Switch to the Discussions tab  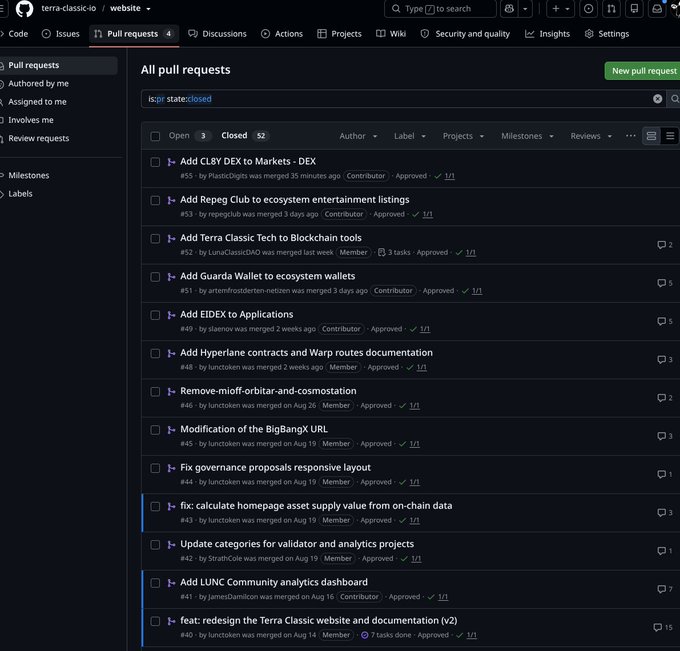[x=217, y=34]
